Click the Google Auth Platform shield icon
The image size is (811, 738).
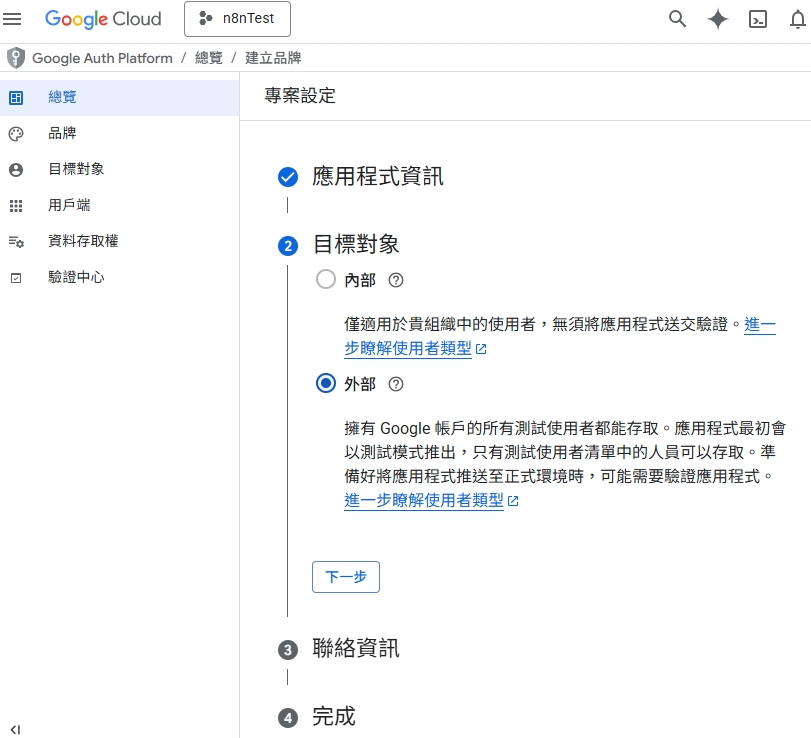pos(16,57)
